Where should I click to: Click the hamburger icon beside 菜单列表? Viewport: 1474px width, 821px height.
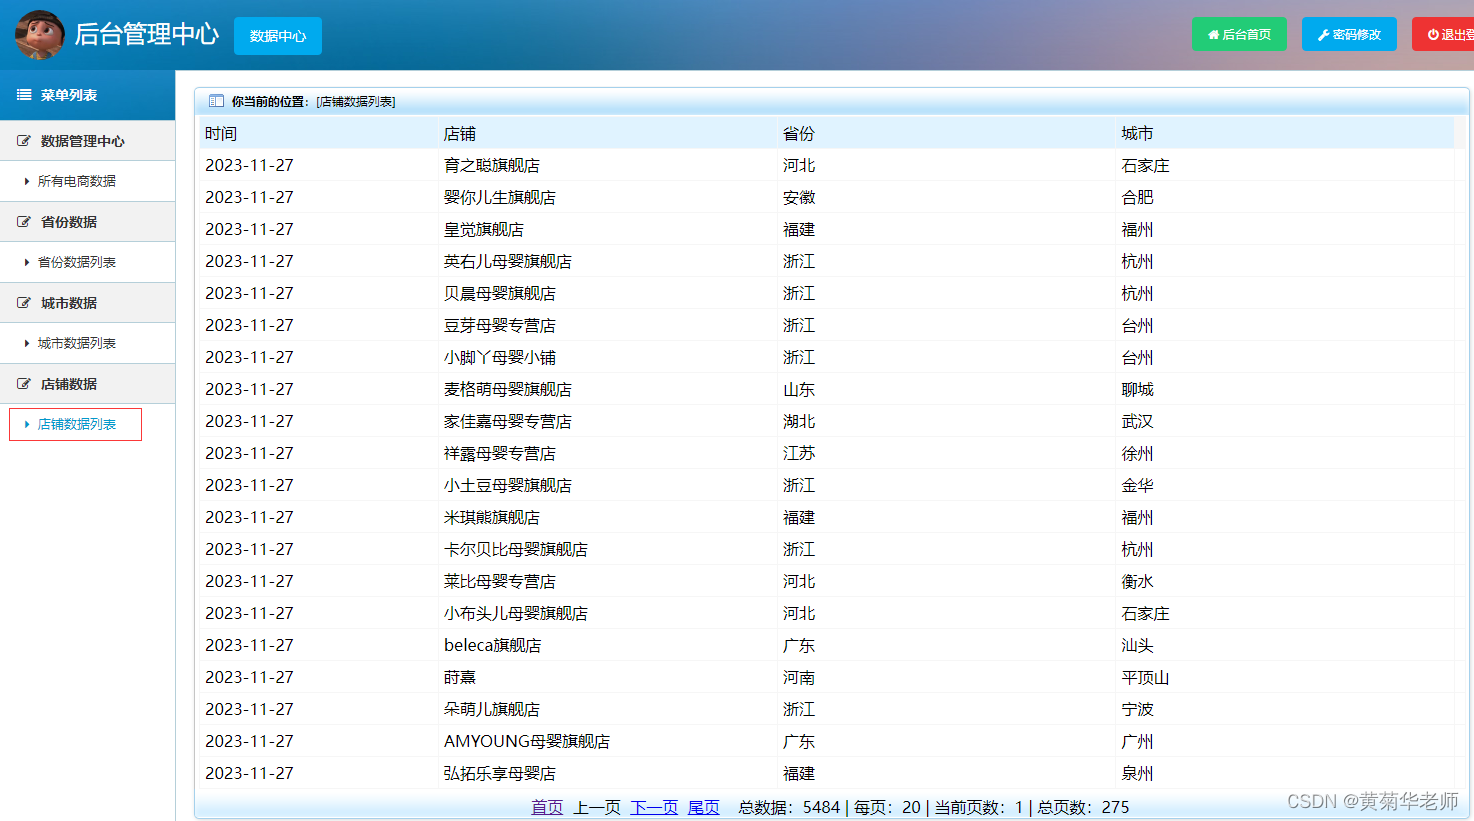click(x=22, y=95)
